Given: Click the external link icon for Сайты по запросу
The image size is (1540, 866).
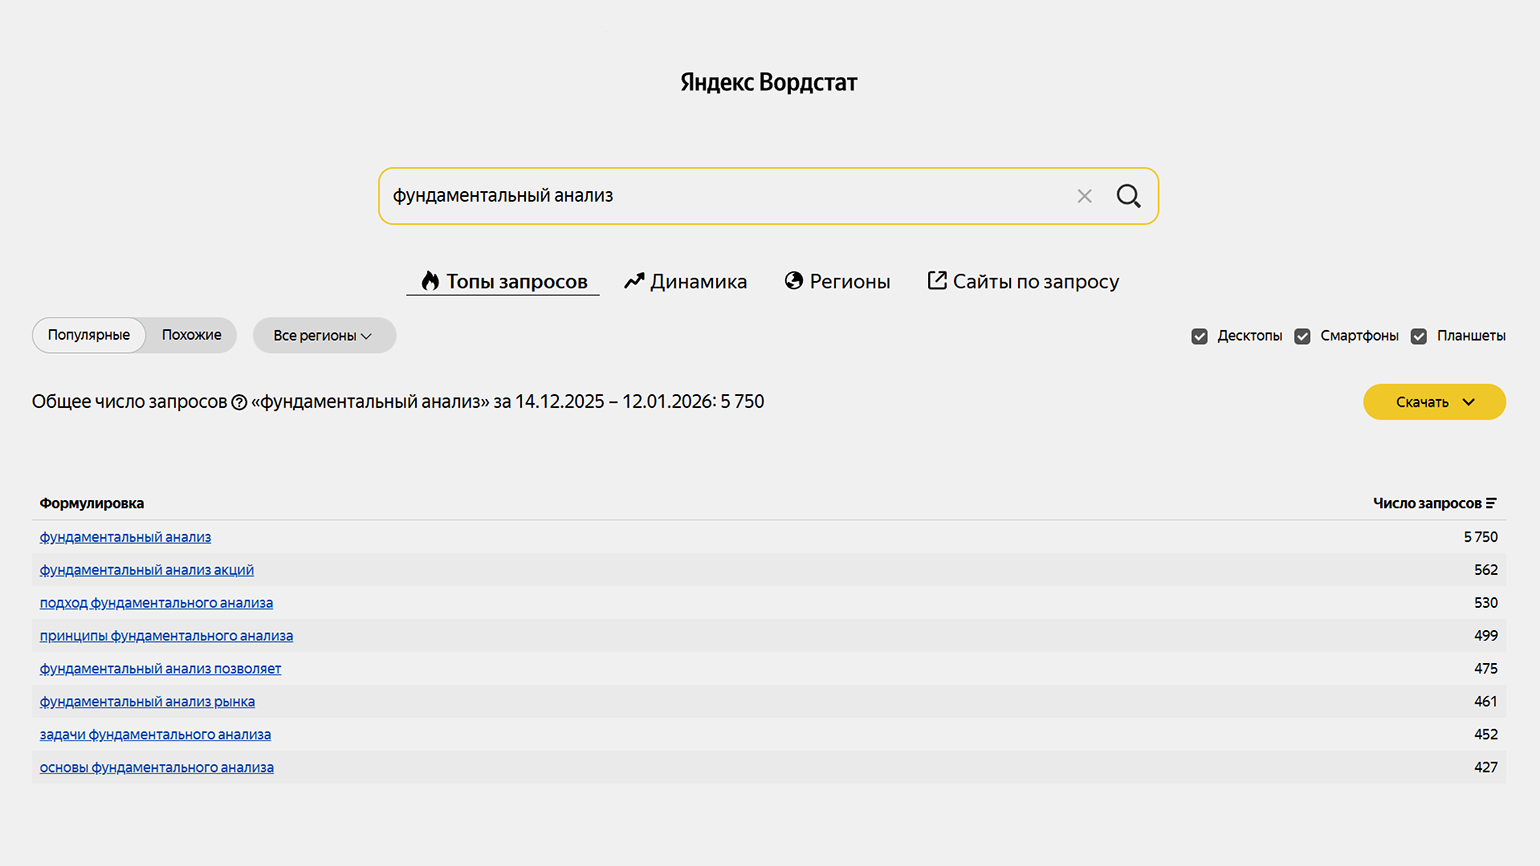Looking at the screenshot, I should point(937,281).
